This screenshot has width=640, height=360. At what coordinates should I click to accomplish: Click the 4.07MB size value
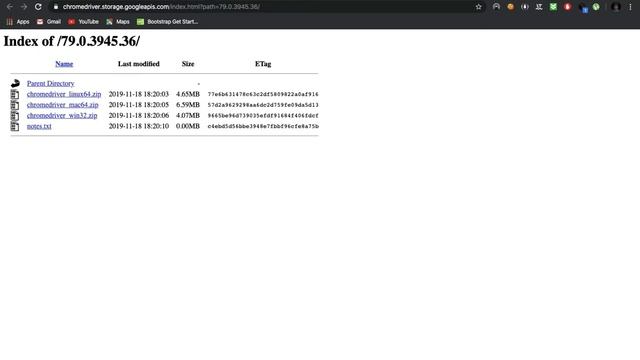point(188,116)
